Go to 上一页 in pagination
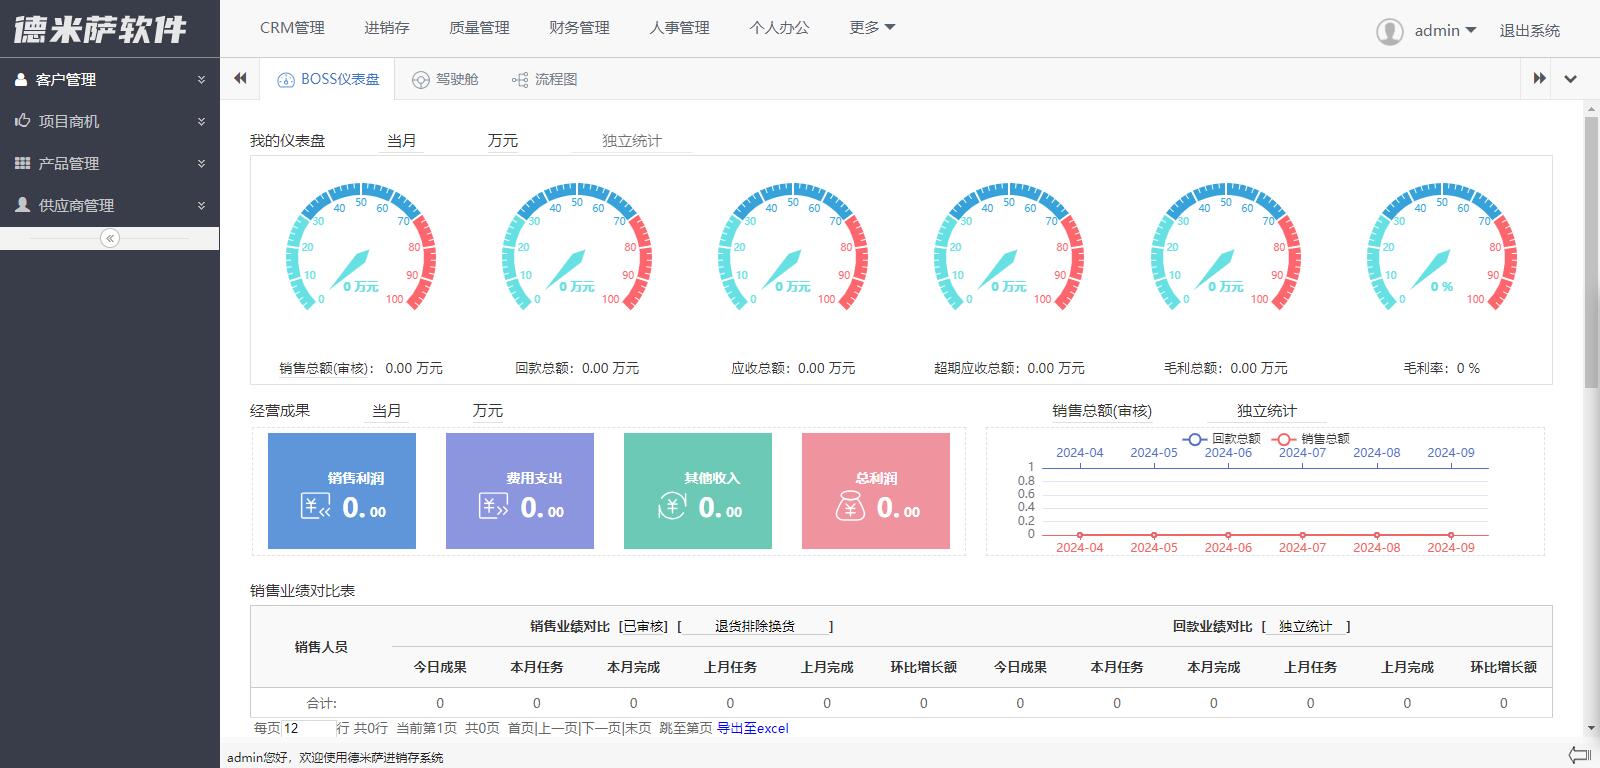Image resolution: width=1600 pixels, height=768 pixels. click(x=558, y=728)
